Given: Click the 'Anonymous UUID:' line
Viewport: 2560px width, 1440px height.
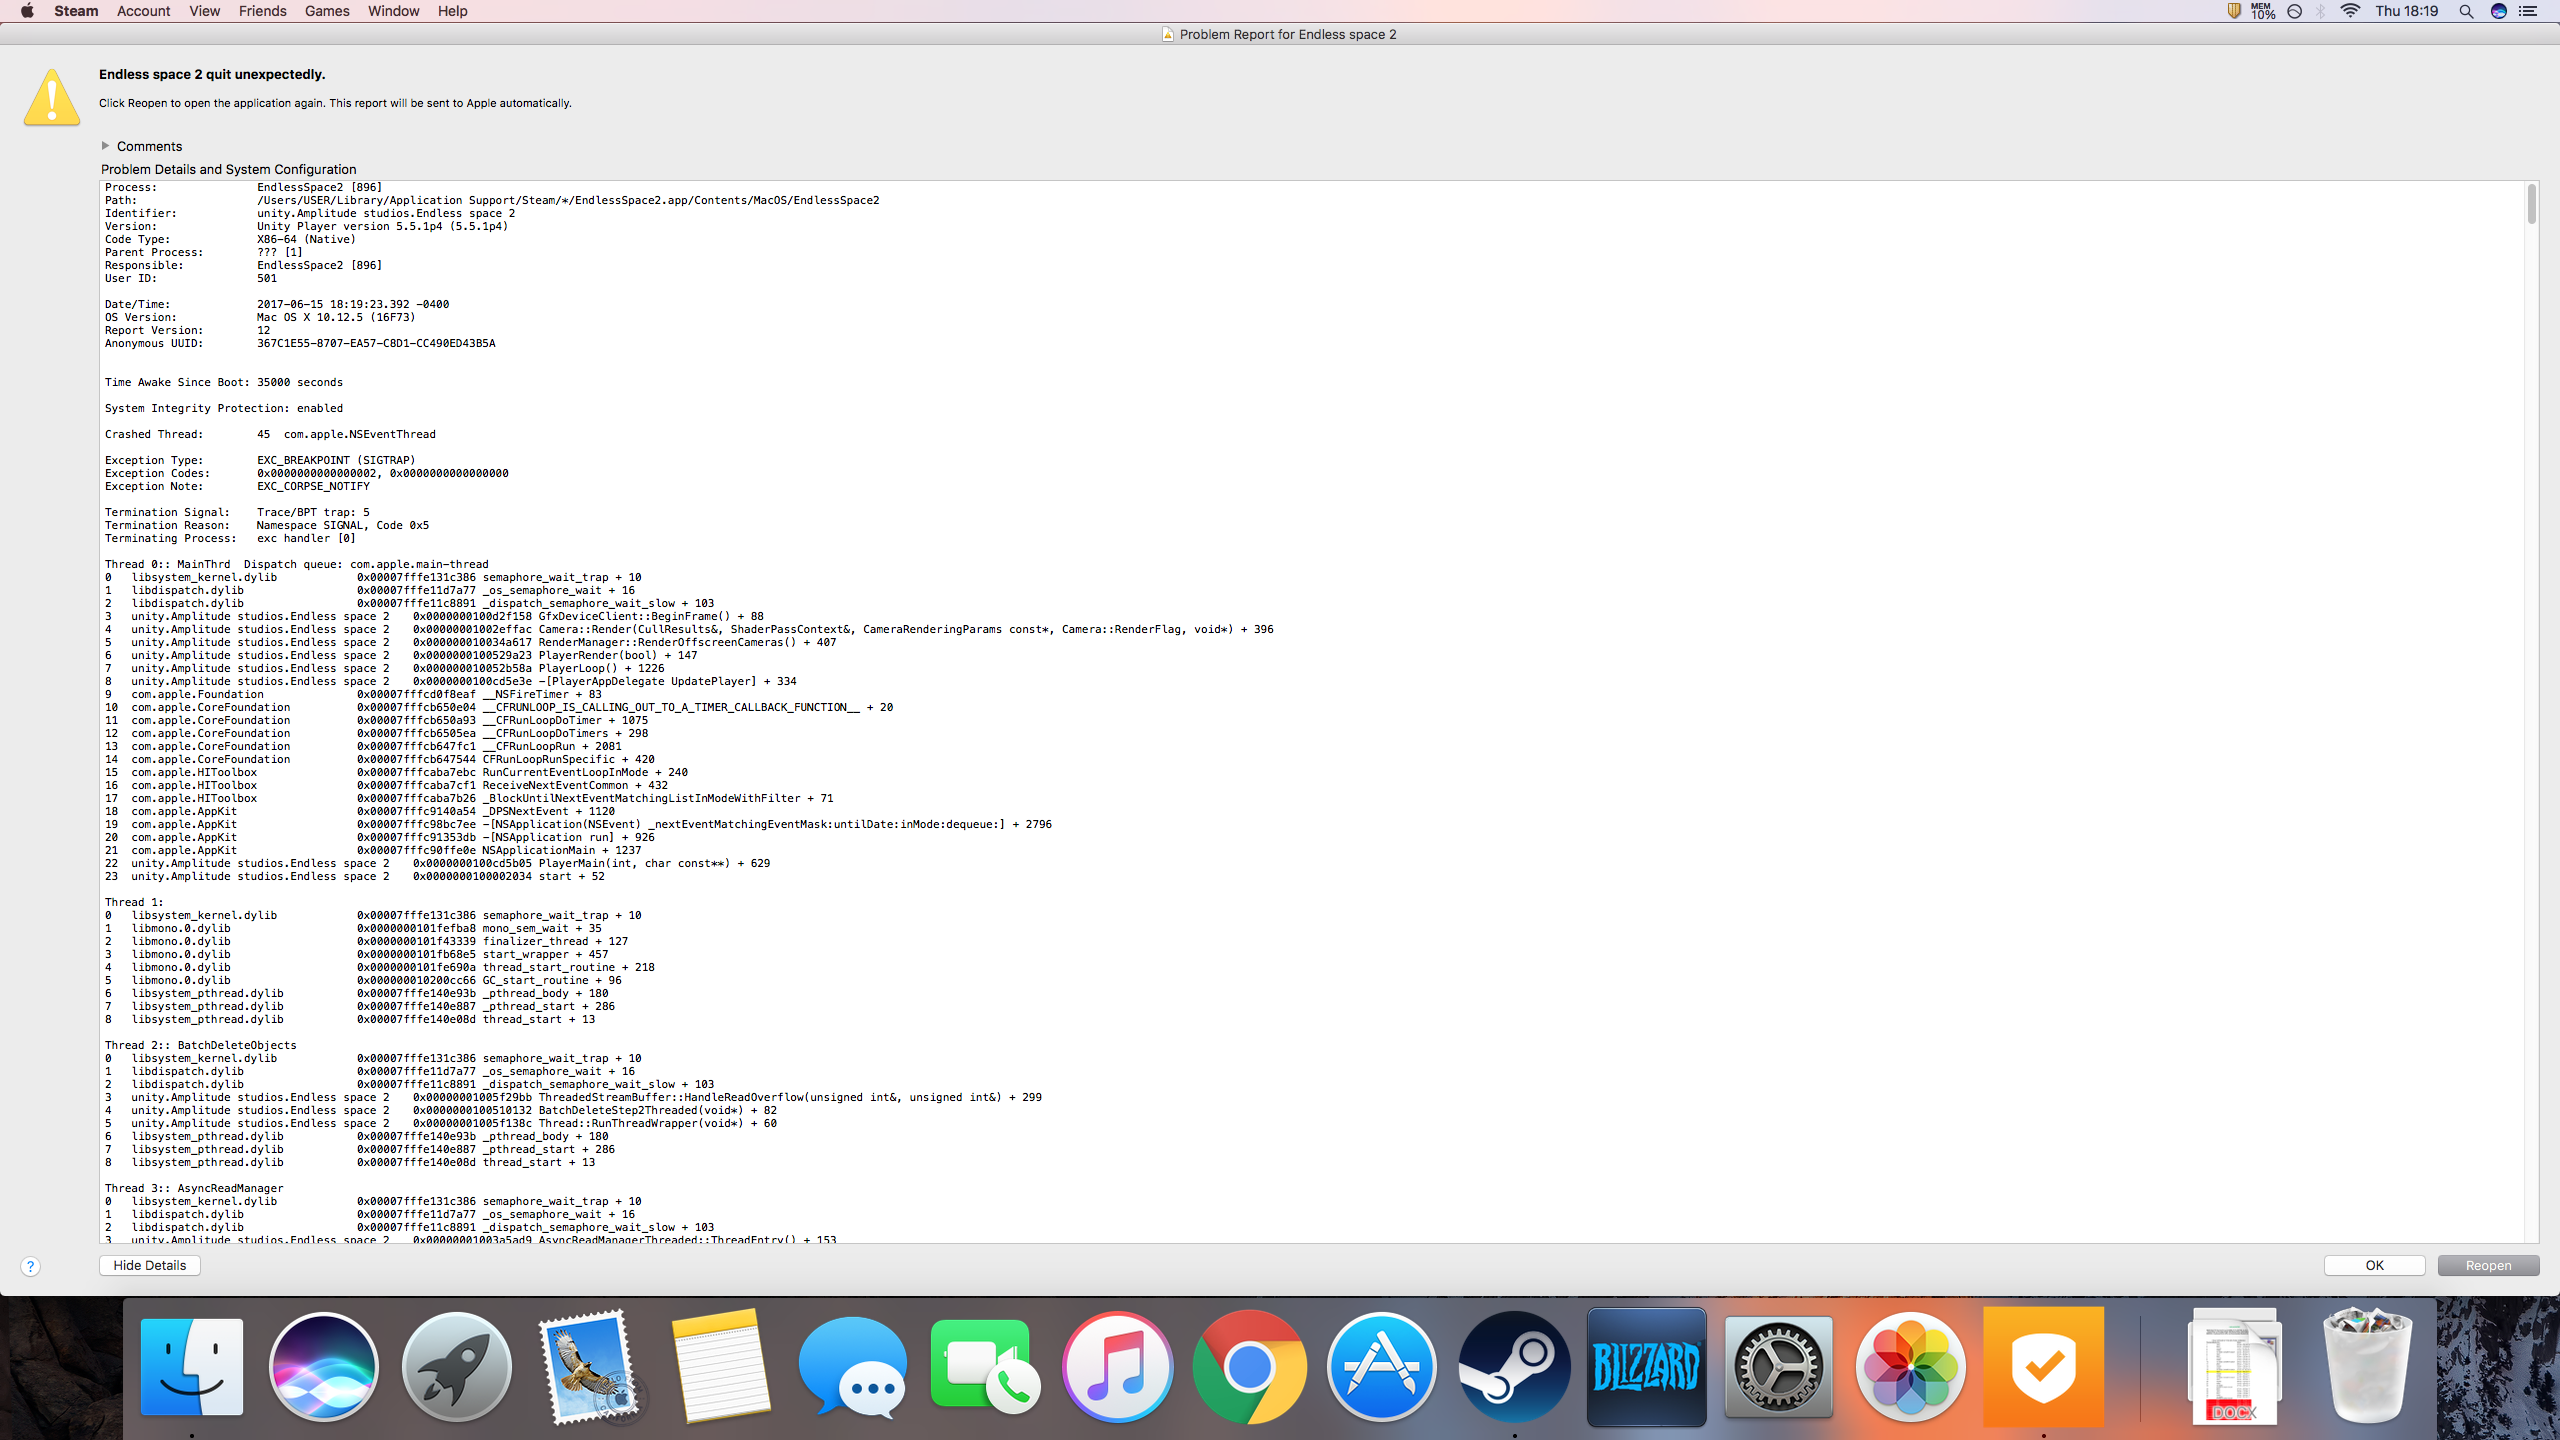Looking at the screenshot, I should tap(300, 343).
